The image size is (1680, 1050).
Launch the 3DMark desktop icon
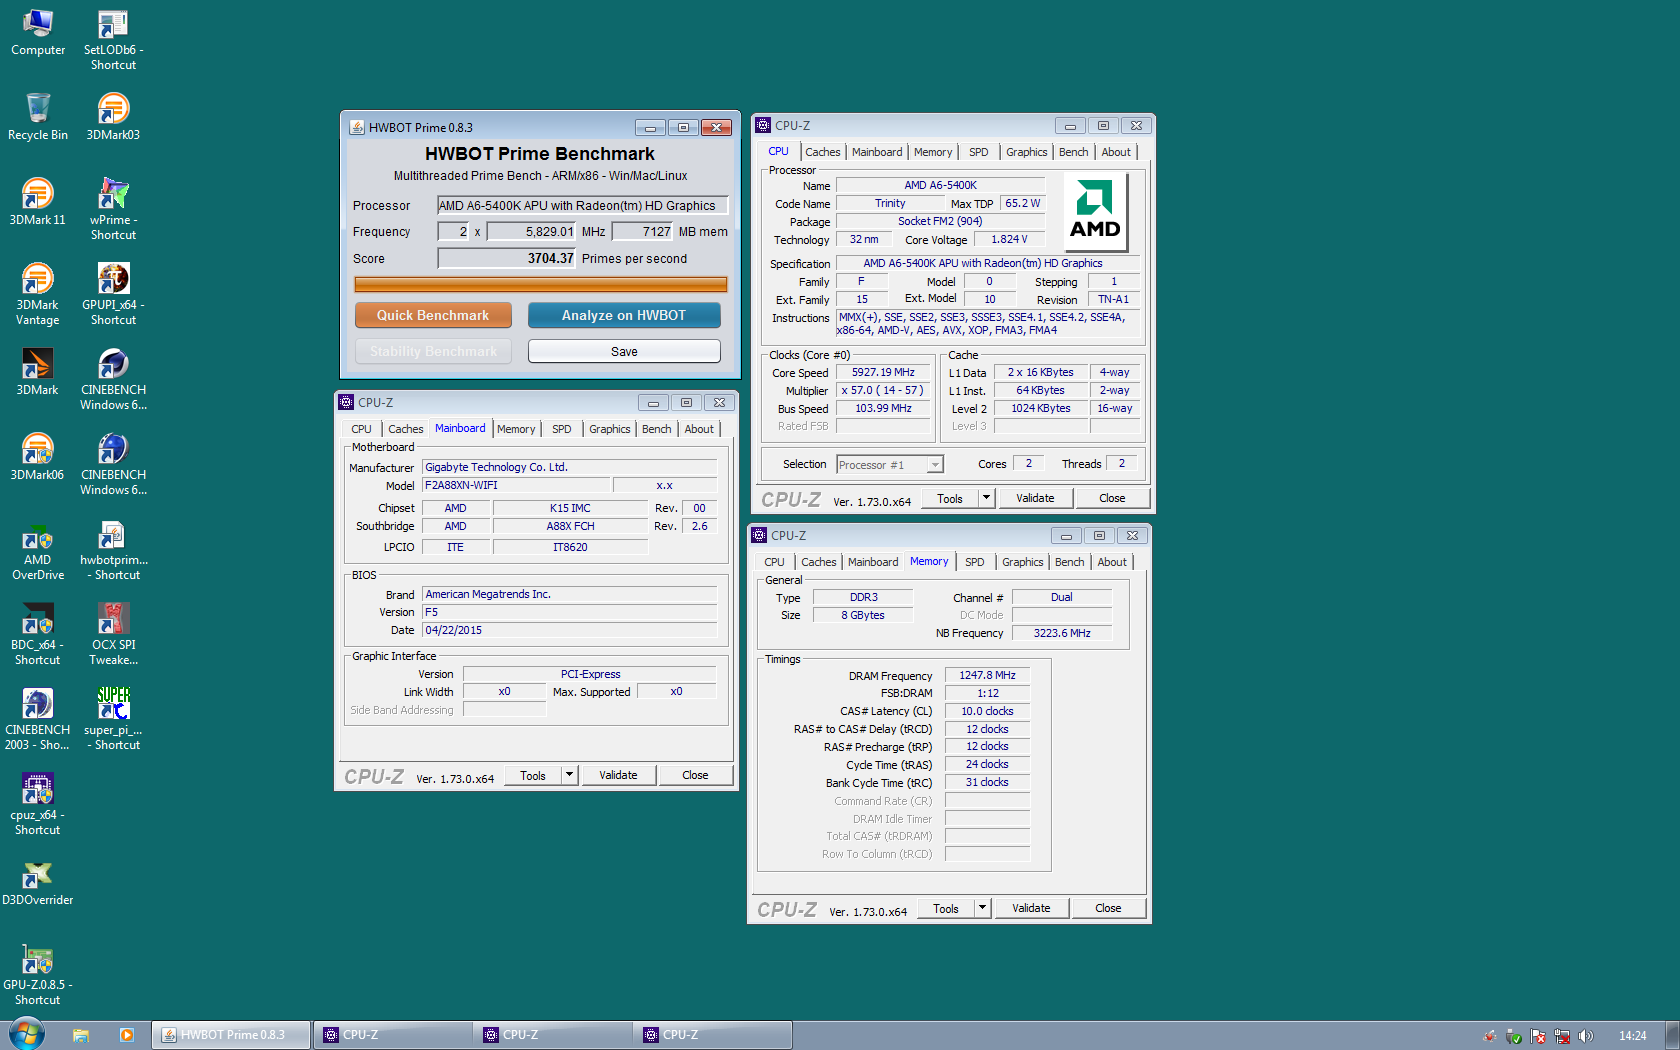38,372
